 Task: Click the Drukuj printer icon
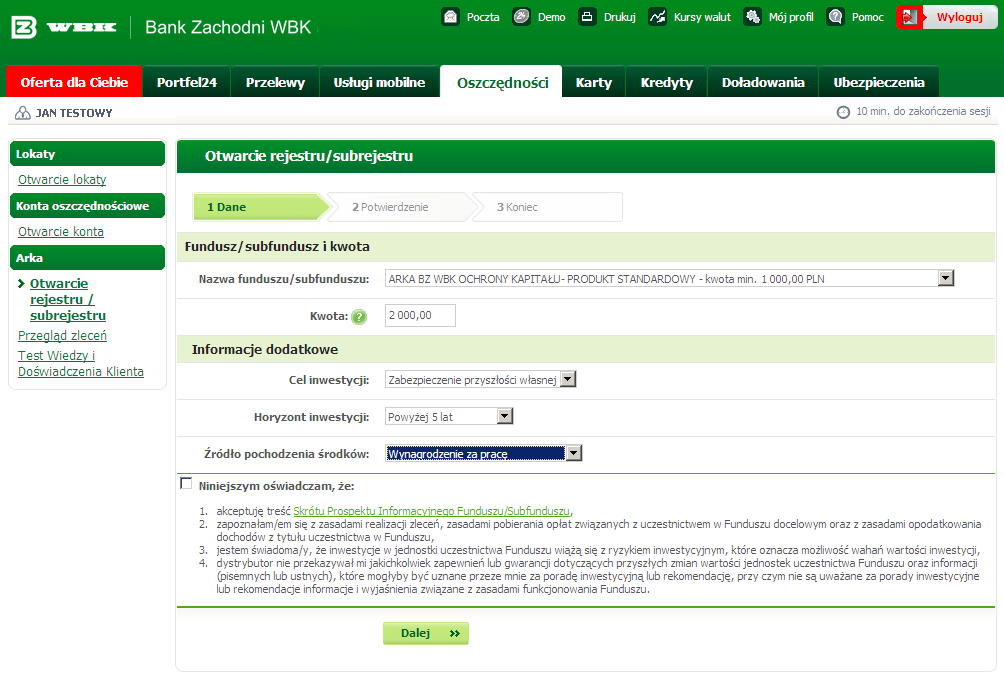coord(587,17)
